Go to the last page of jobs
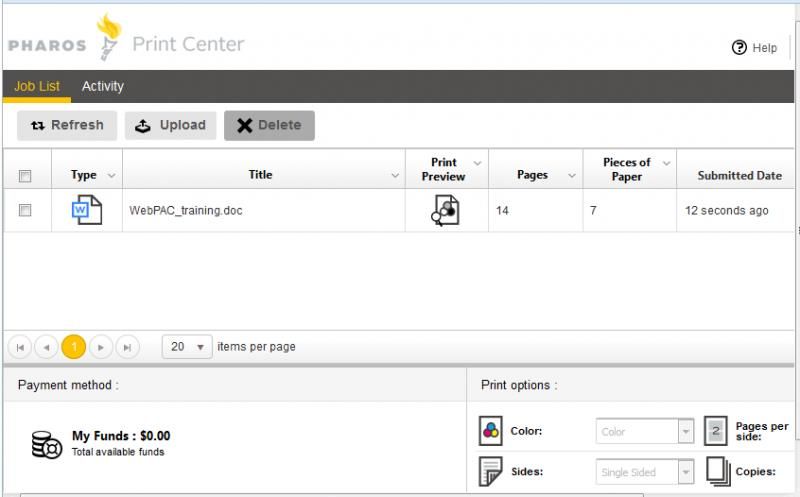800x497 pixels. (127, 347)
